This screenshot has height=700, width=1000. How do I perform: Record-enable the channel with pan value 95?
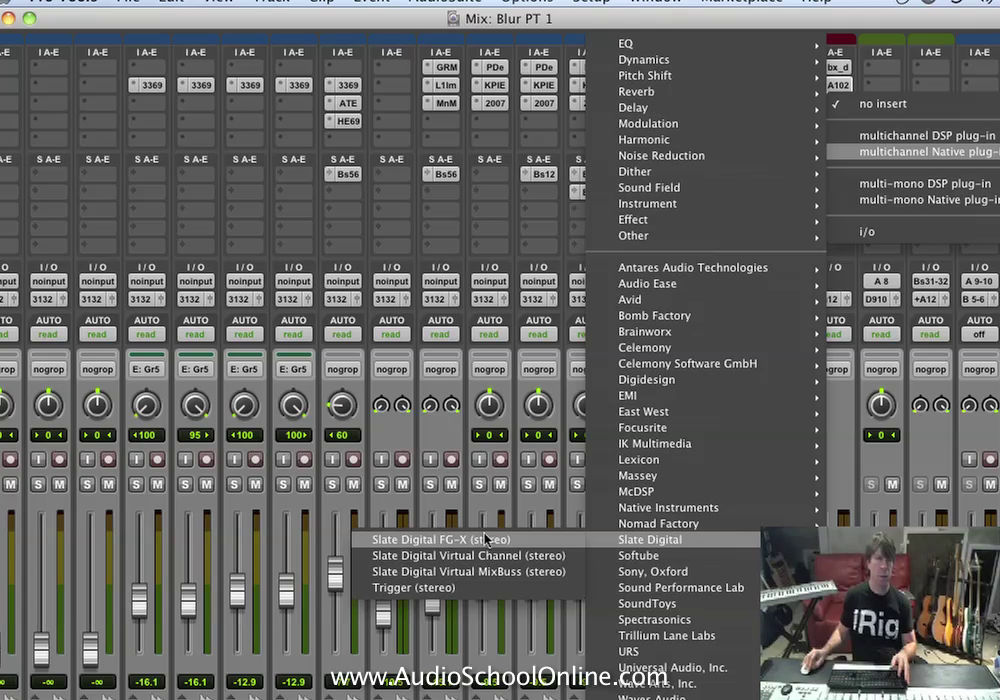tap(207, 459)
